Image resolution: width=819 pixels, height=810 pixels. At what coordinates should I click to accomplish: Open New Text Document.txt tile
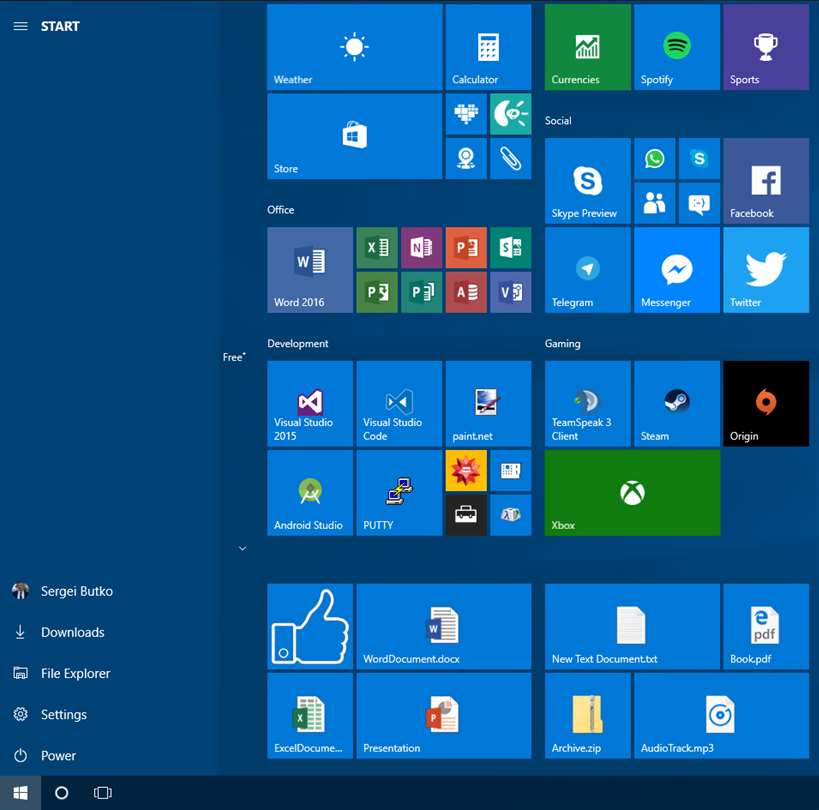(633, 627)
